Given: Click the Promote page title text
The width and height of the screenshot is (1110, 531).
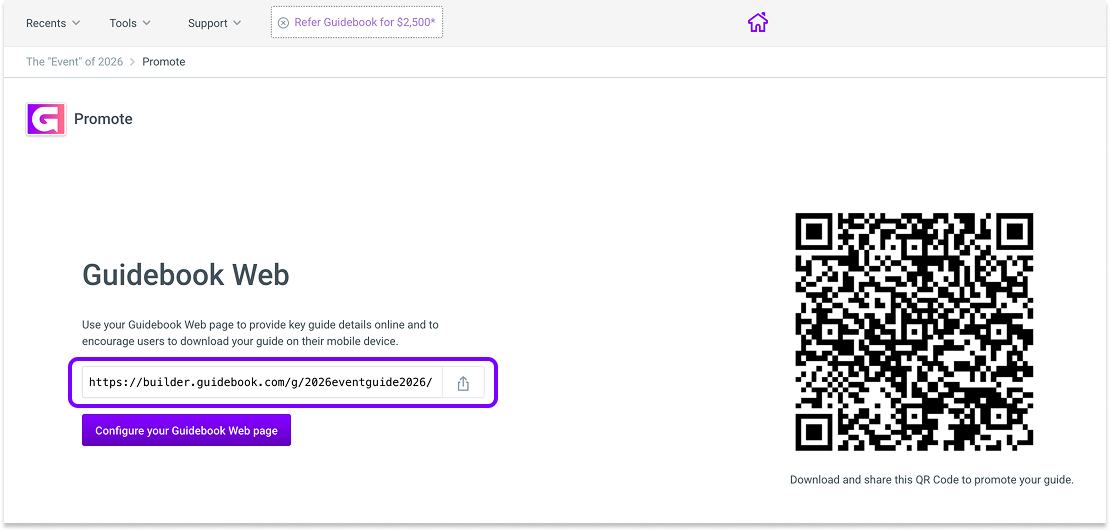Looking at the screenshot, I should point(103,119).
